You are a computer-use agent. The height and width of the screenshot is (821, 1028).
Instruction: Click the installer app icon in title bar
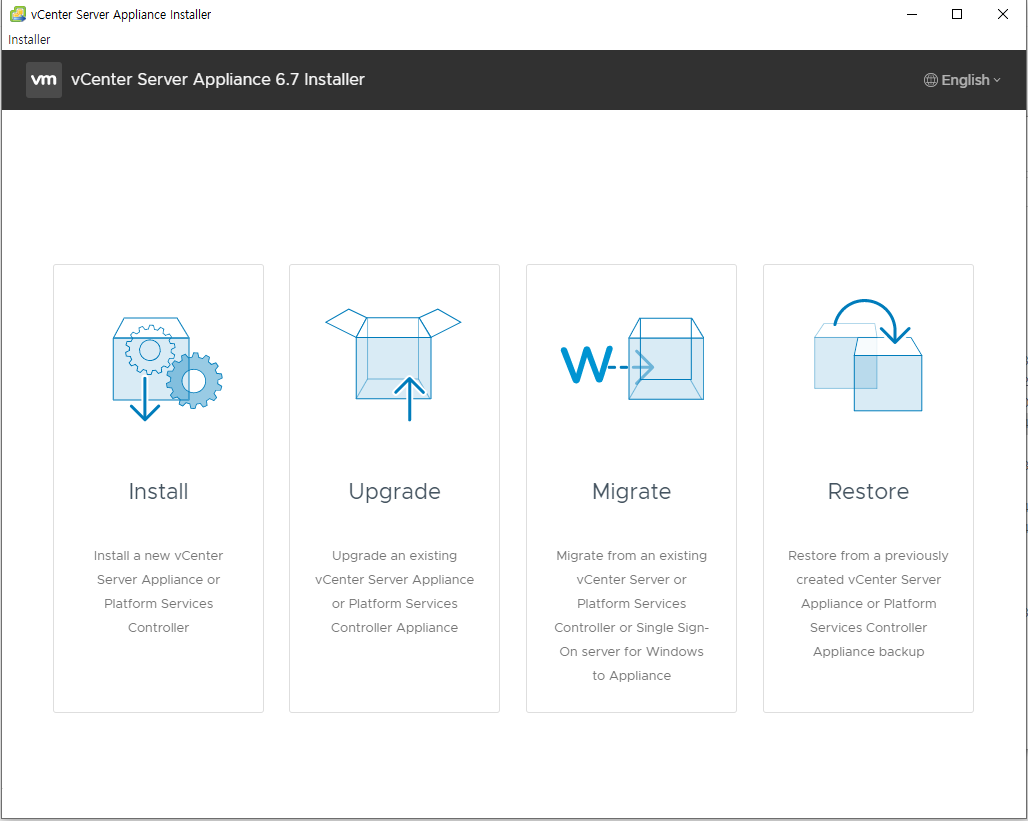[x=18, y=14]
